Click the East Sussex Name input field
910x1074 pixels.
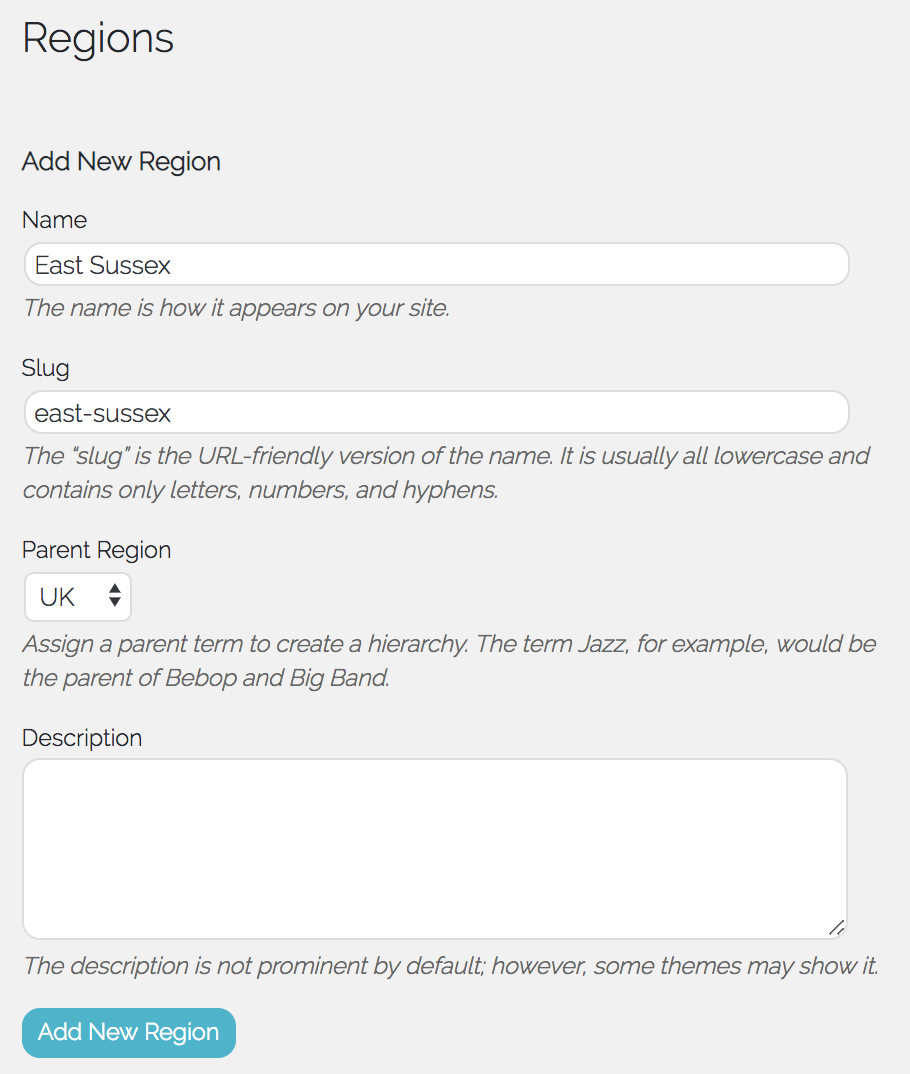436,265
